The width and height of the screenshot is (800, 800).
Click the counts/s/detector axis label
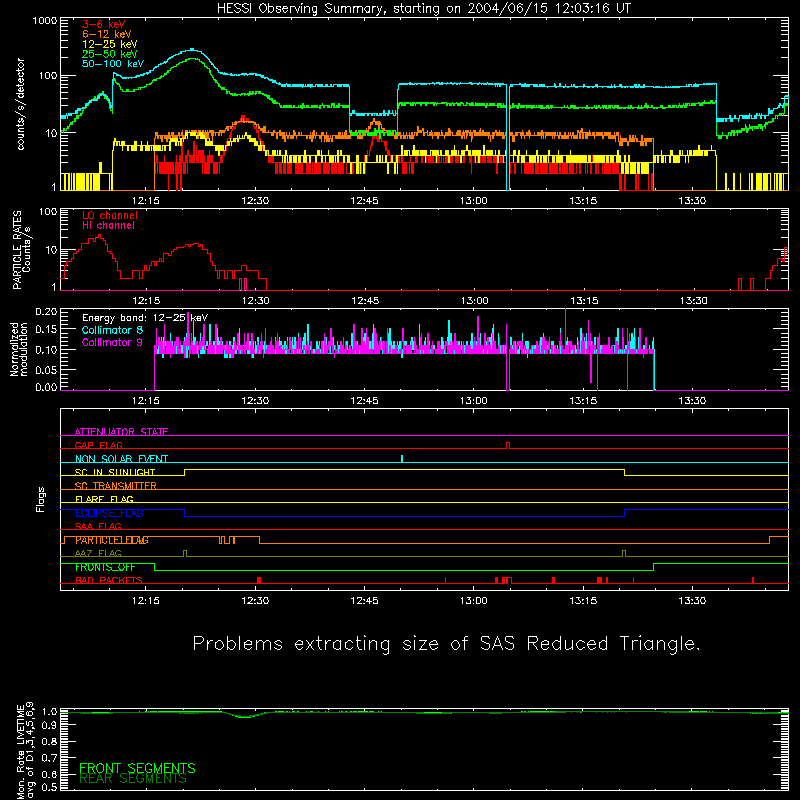(x=20, y=104)
